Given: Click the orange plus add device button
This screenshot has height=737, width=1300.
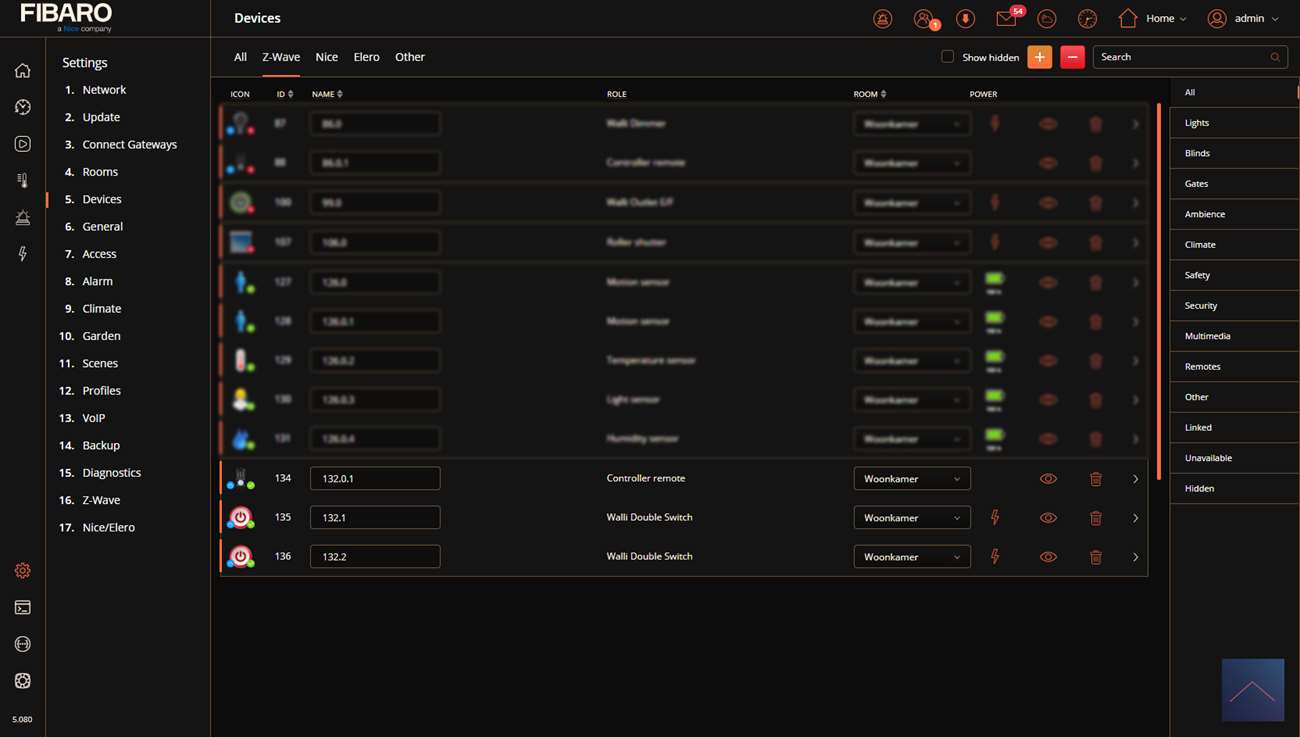Looking at the screenshot, I should 1039,57.
